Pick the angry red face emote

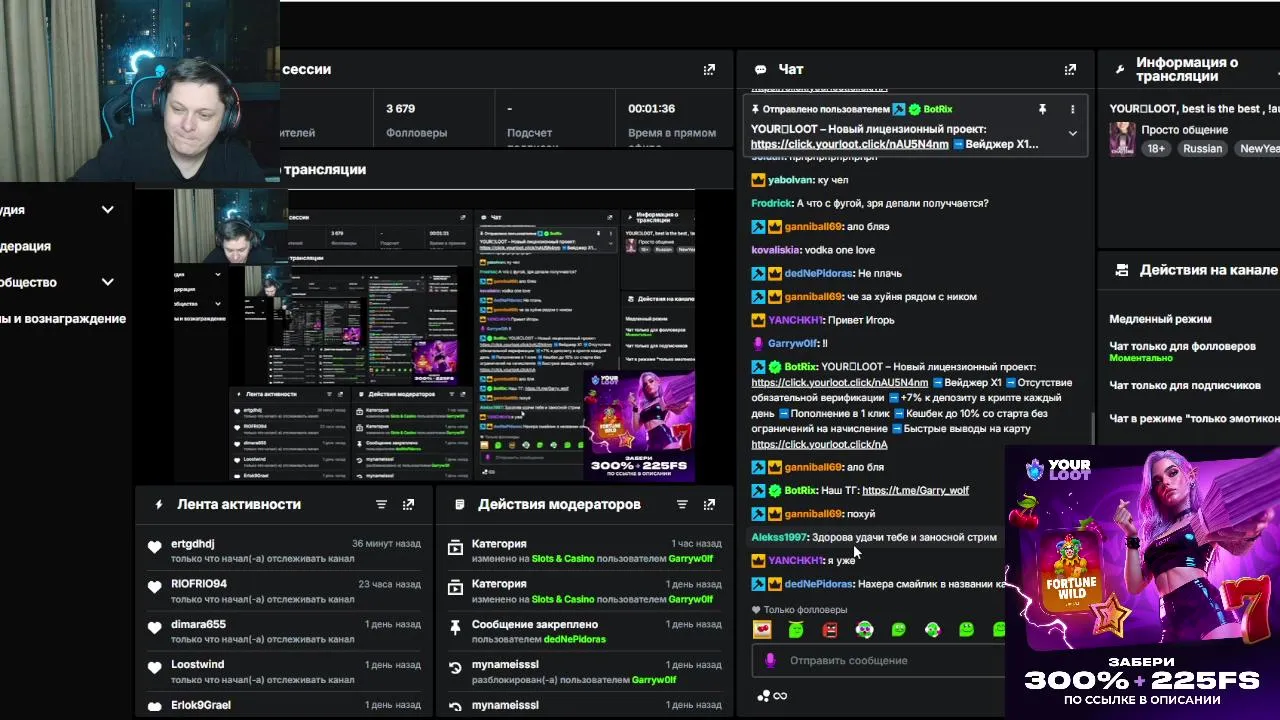[830, 630]
